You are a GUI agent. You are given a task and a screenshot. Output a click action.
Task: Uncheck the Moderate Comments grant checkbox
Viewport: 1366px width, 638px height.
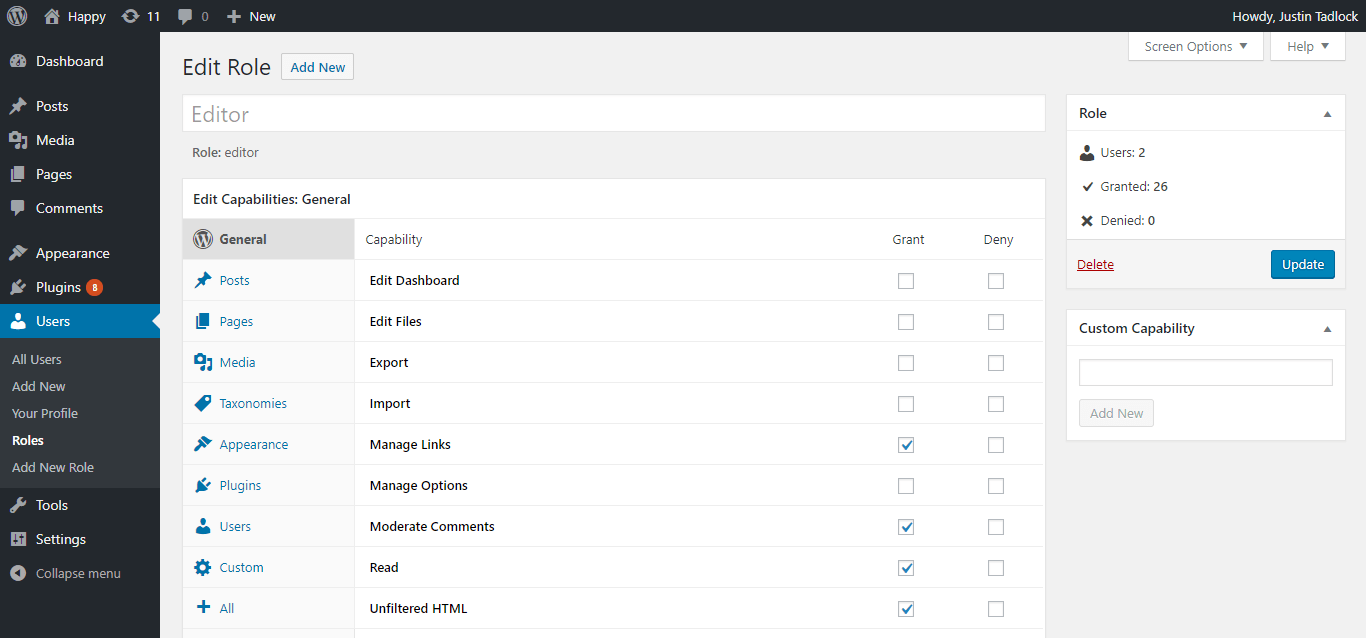[x=906, y=526]
